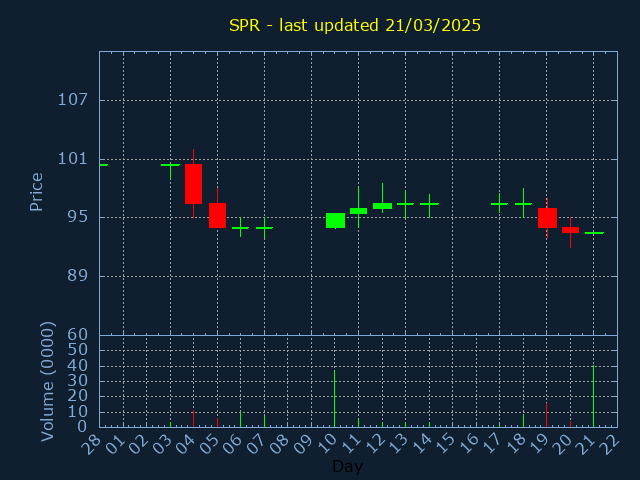The image size is (640, 480).
Task: Click the day axis label 09
Action: click(304, 444)
